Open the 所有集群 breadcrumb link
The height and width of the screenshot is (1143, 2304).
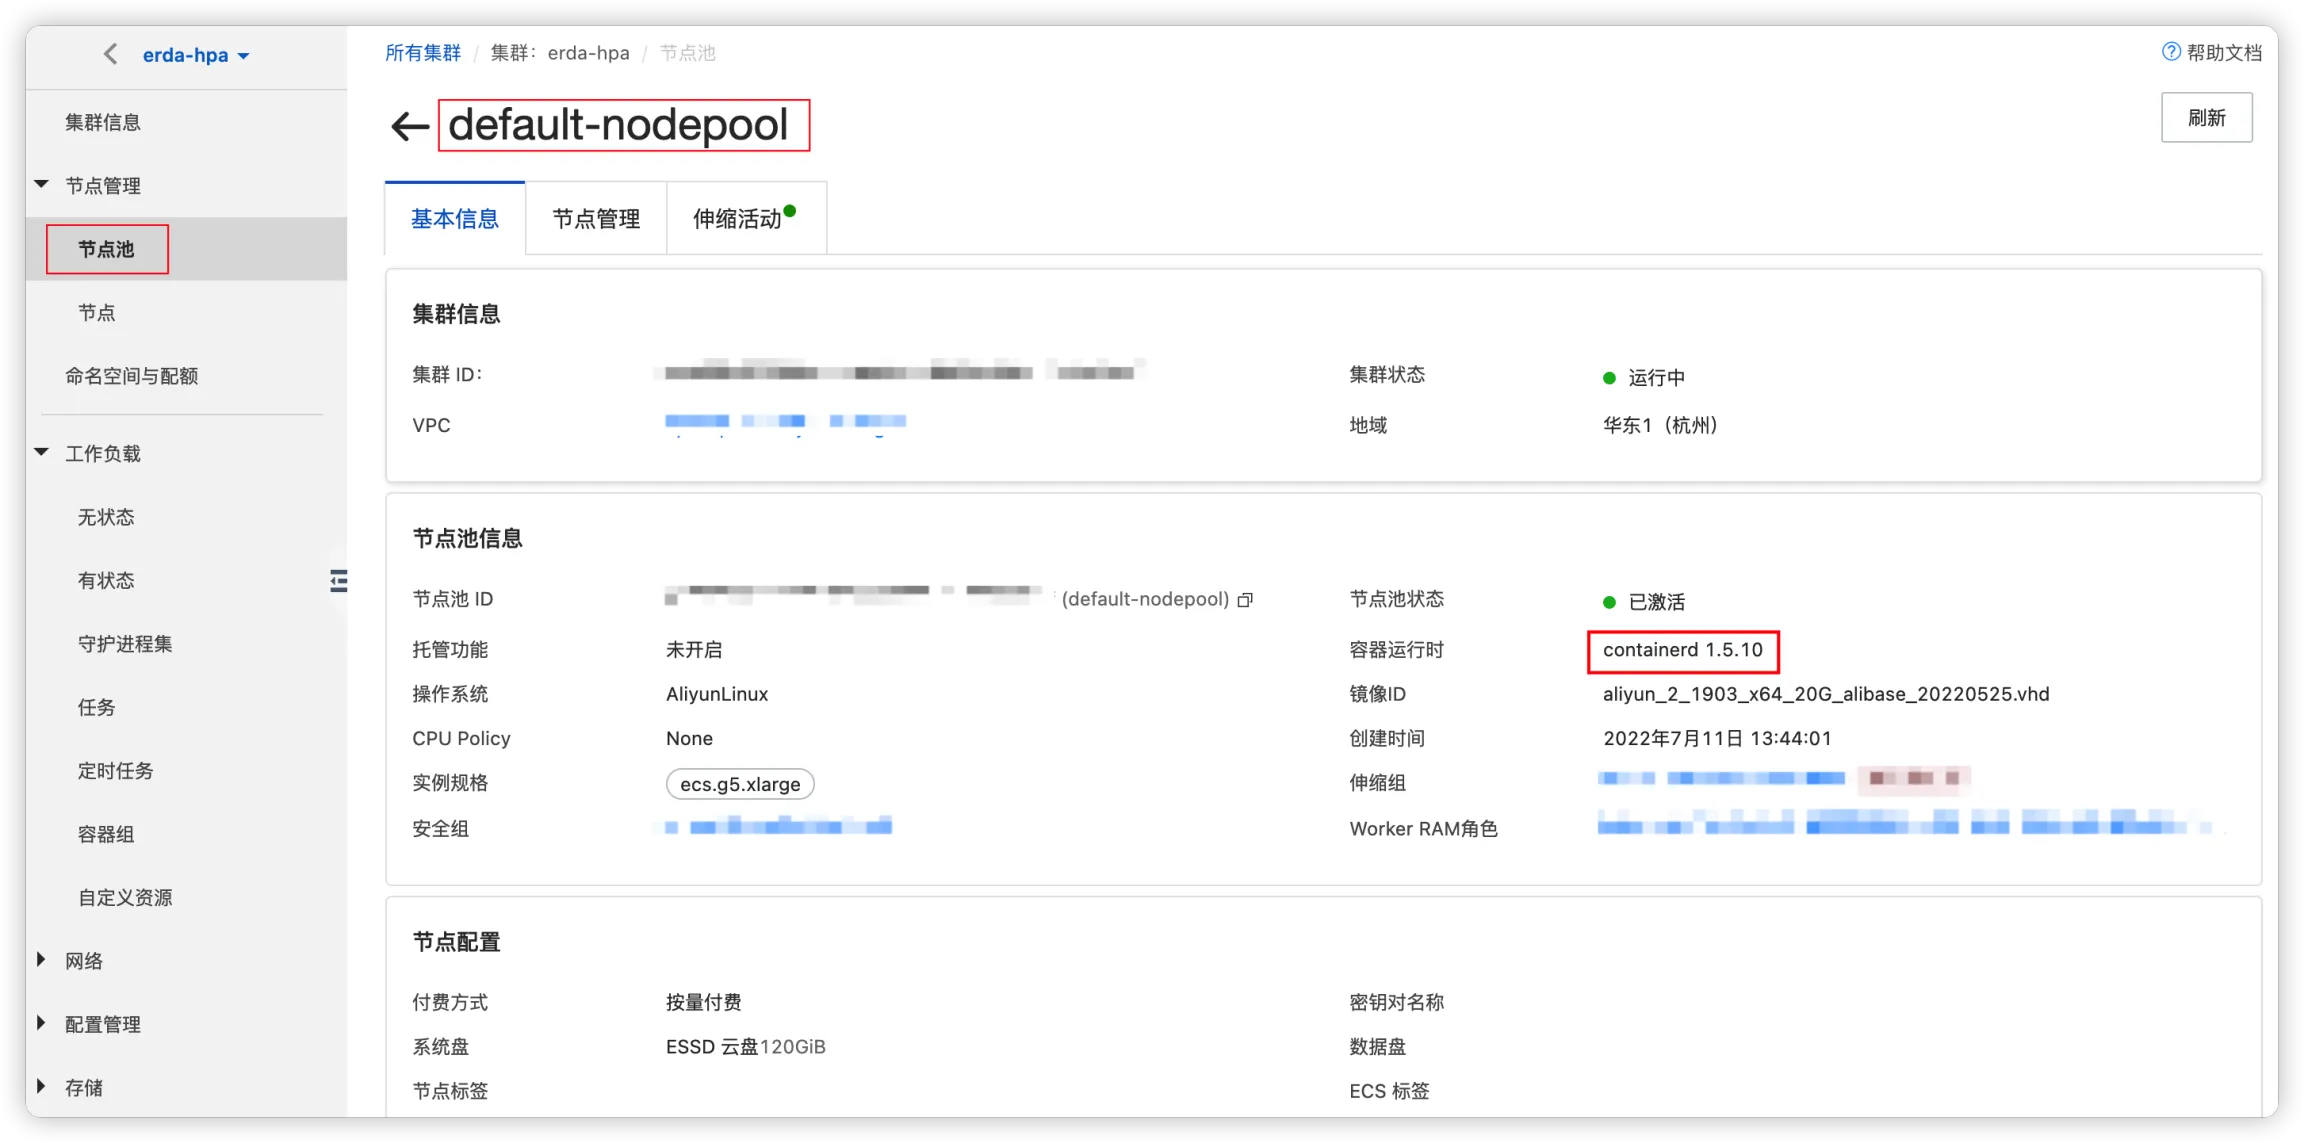pyautogui.click(x=423, y=53)
